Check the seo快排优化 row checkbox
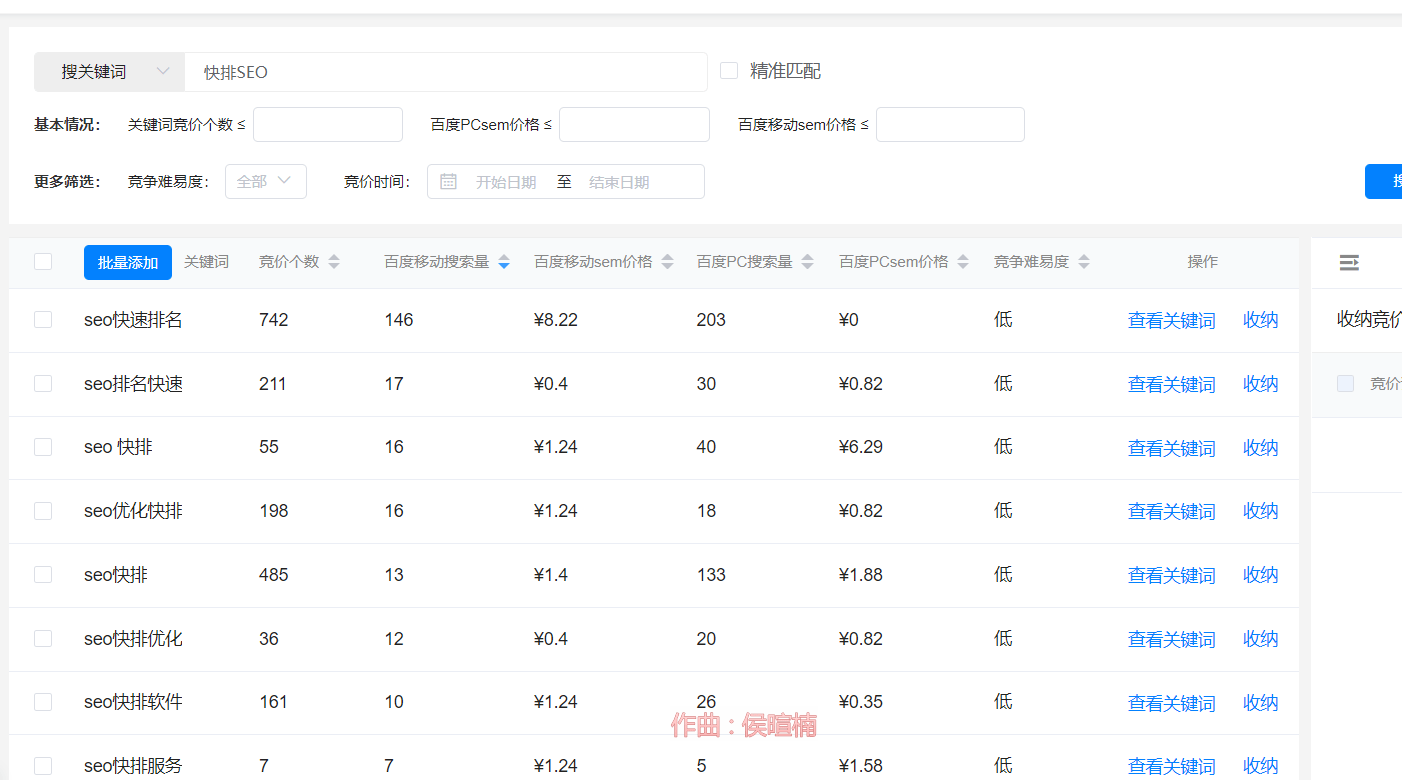1402x780 pixels. pyautogui.click(x=43, y=638)
